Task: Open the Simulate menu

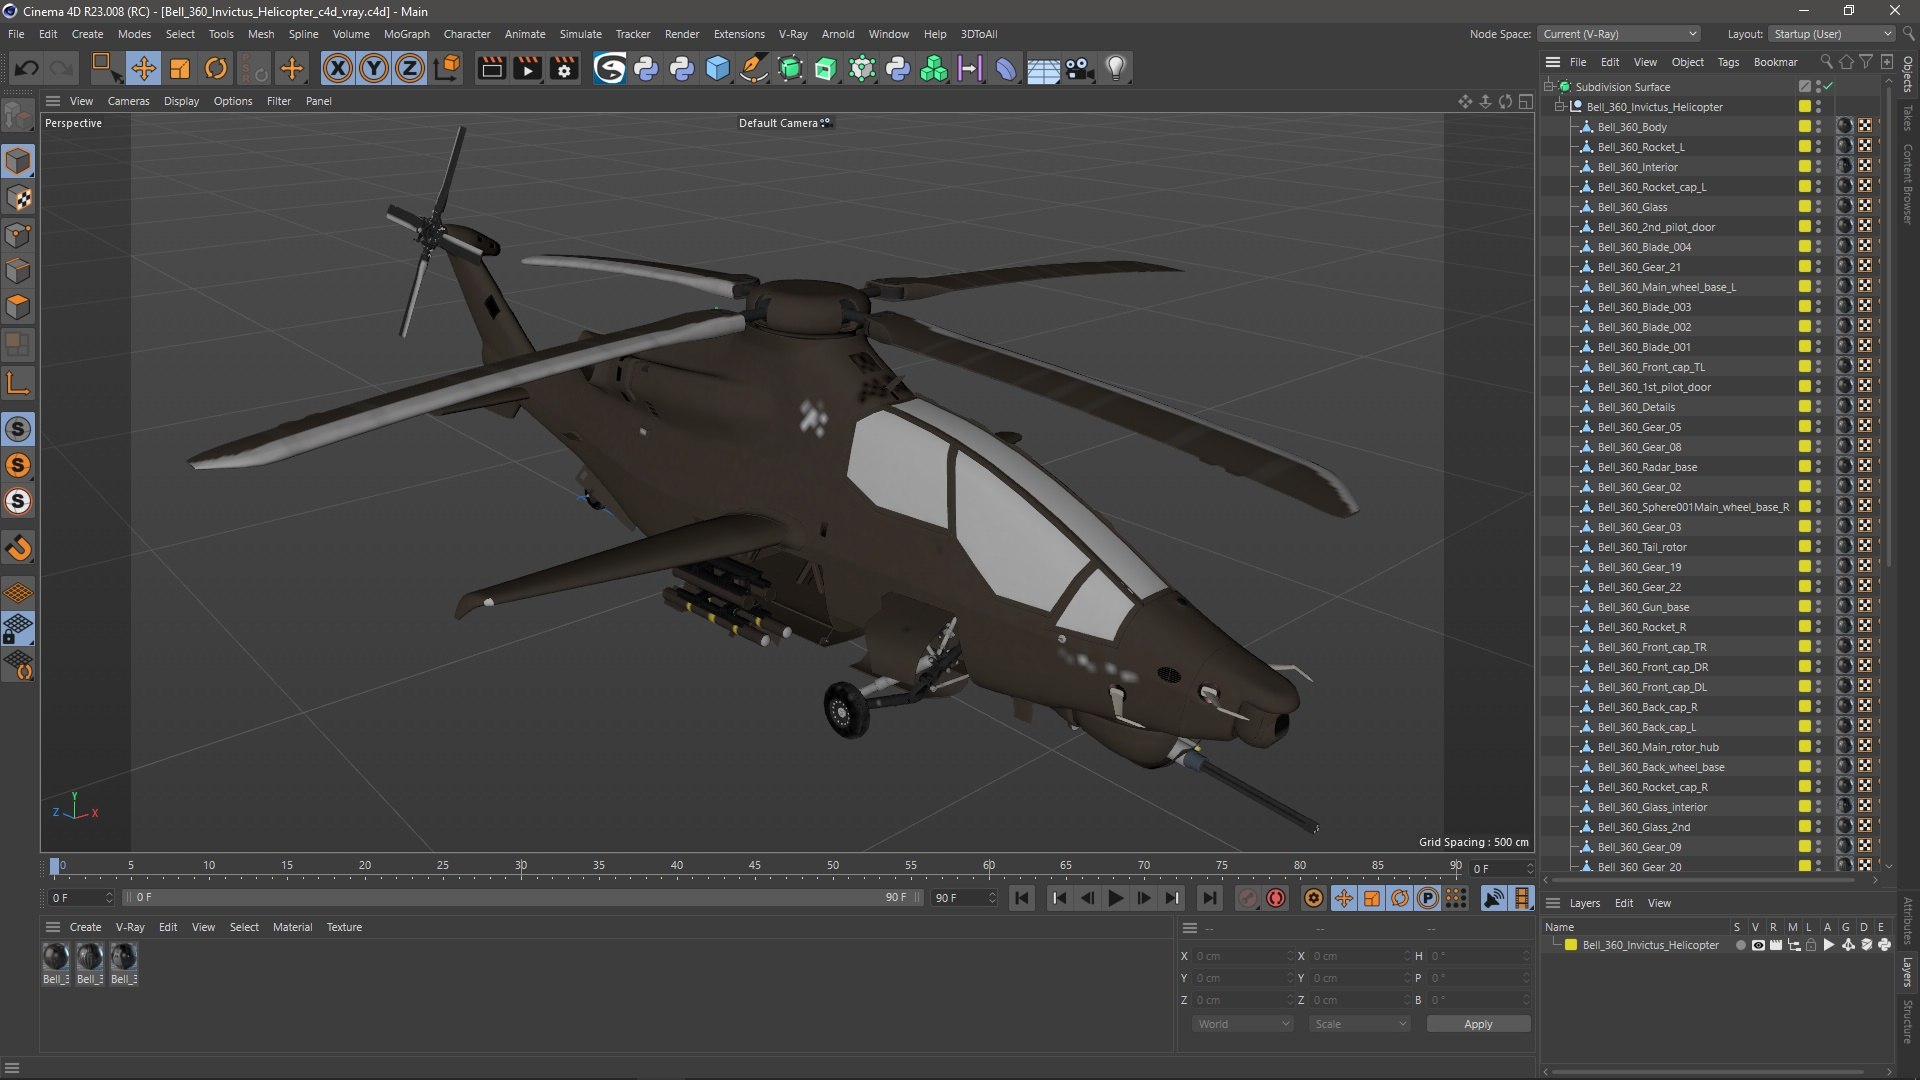Action: tap(580, 34)
